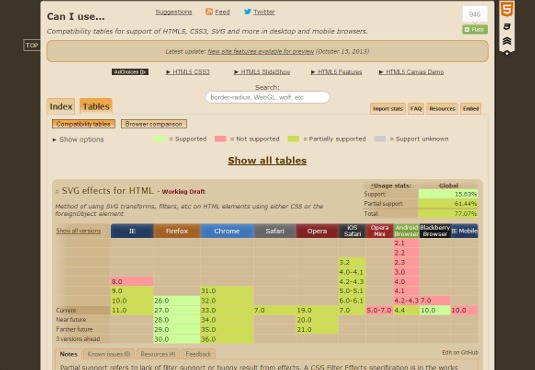Click the Chrome column header
Viewport: 535px width, 370px height.
(x=227, y=231)
